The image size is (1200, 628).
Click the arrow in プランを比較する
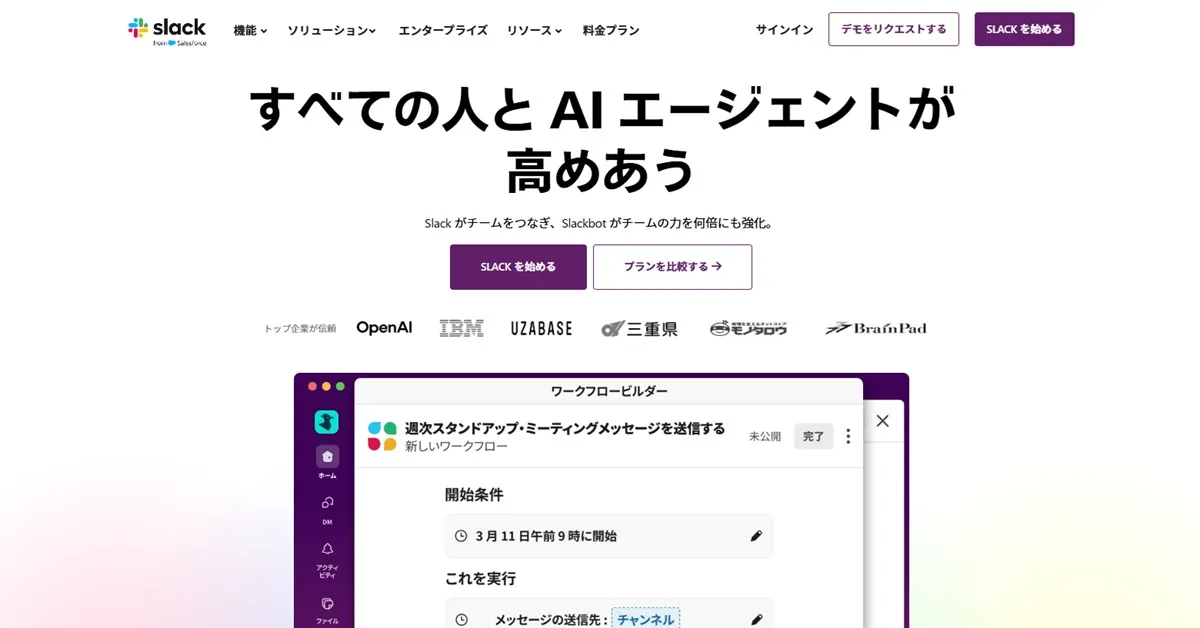coord(716,267)
